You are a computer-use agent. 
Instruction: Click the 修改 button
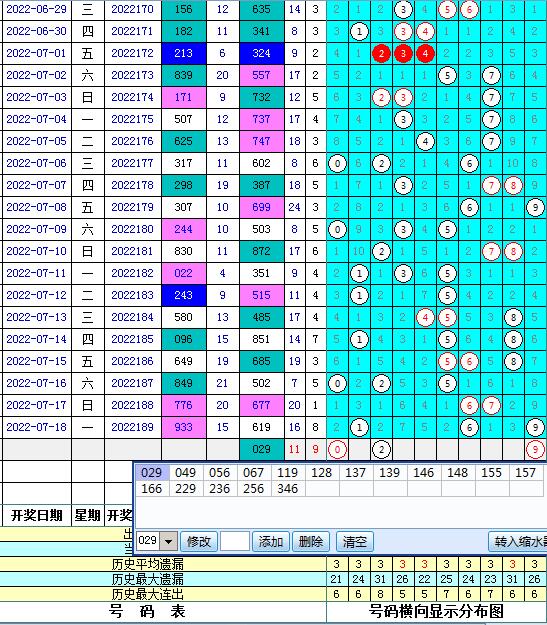pyautogui.click(x=199, y=541)
